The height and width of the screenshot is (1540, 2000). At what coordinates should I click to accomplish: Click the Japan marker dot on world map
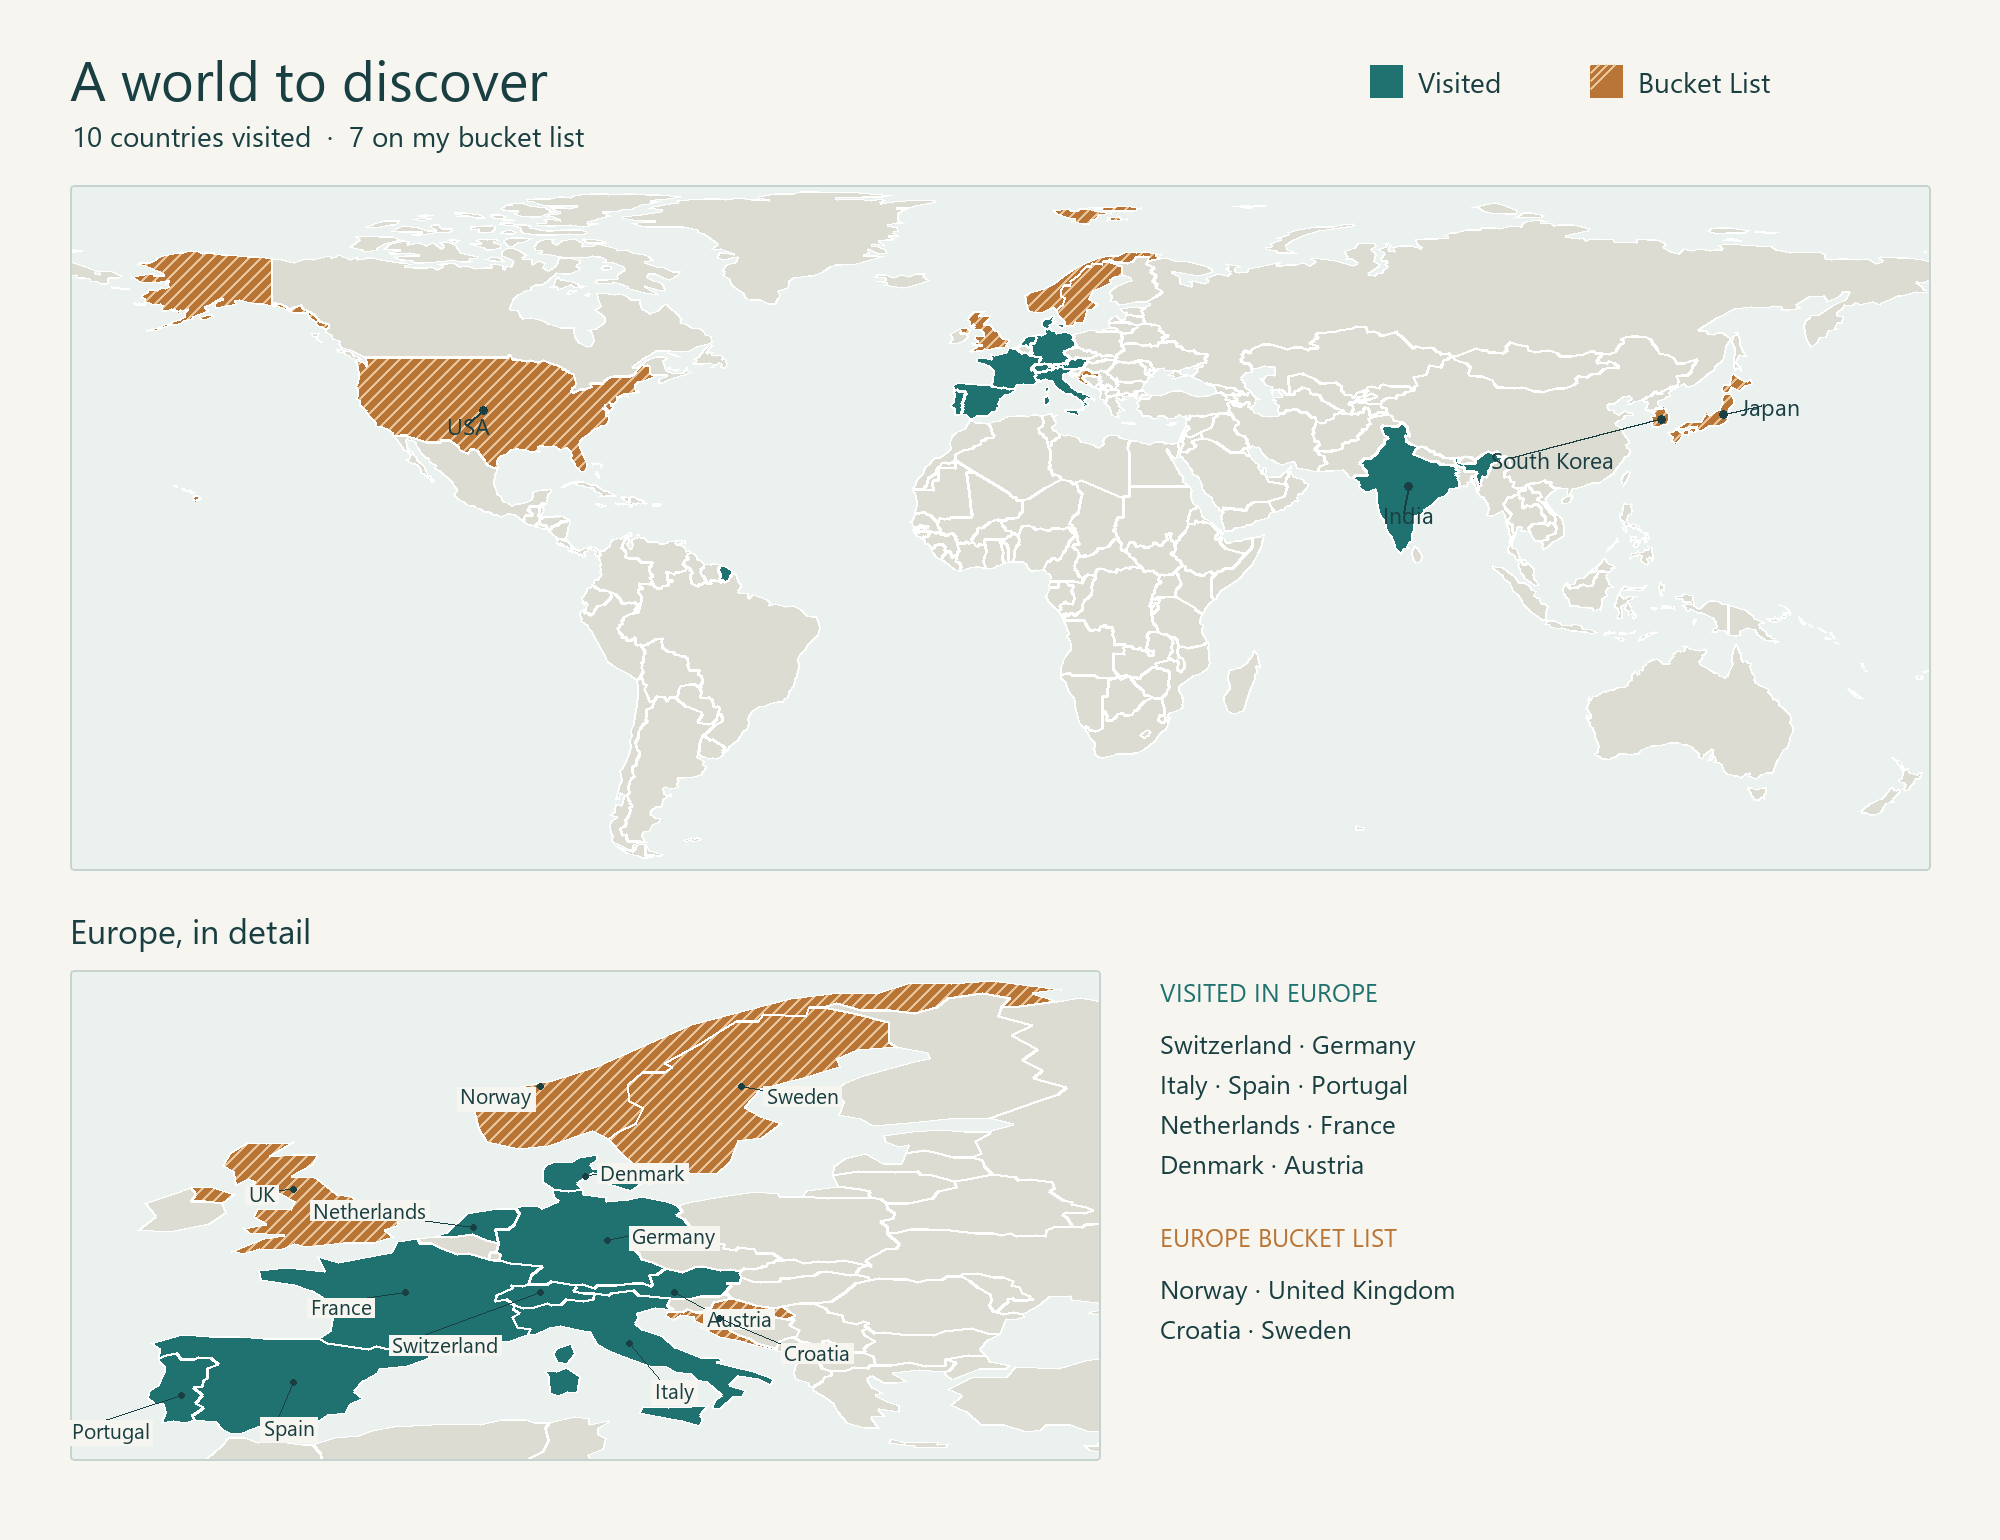(x=1723, y=414)
